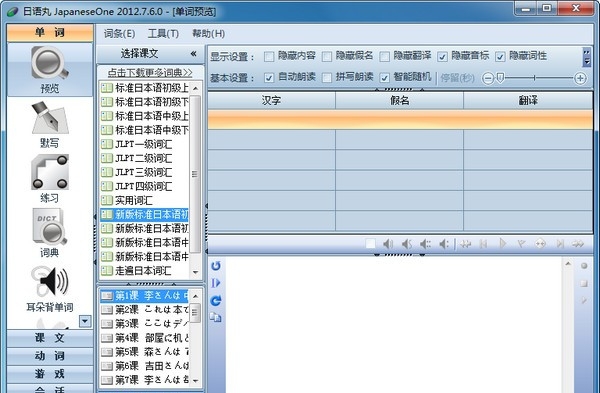
Task: Open the 词典 DICT dictionary icon
Action: click(x=50, y=233)
